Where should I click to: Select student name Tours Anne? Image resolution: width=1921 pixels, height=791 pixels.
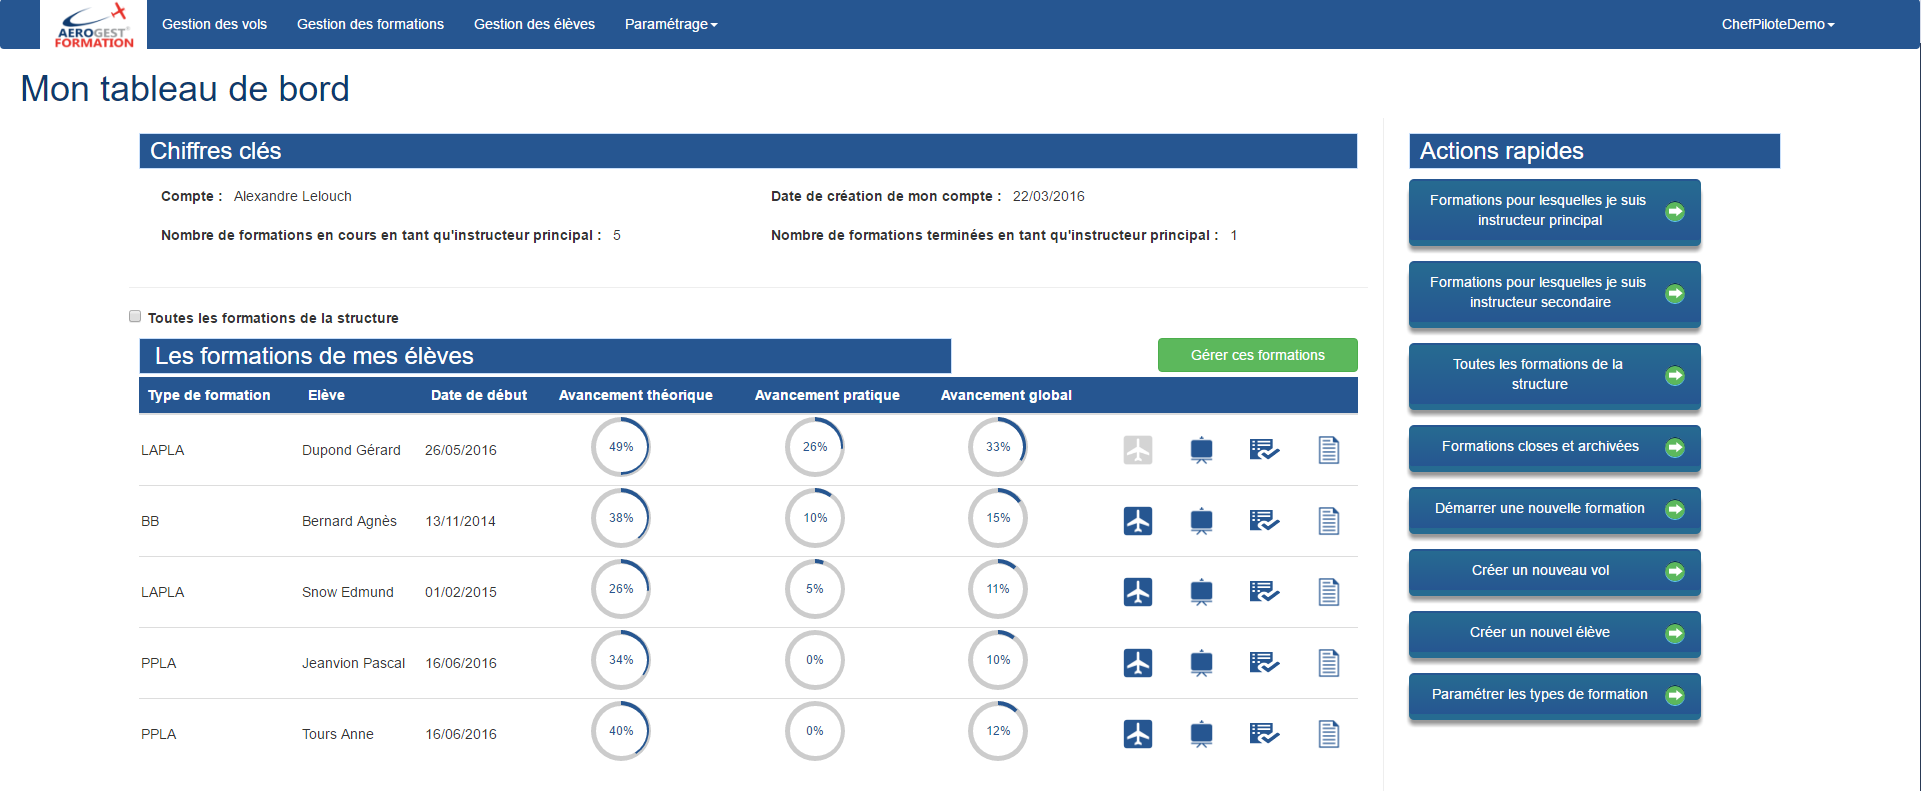click(x=338, y=734)
